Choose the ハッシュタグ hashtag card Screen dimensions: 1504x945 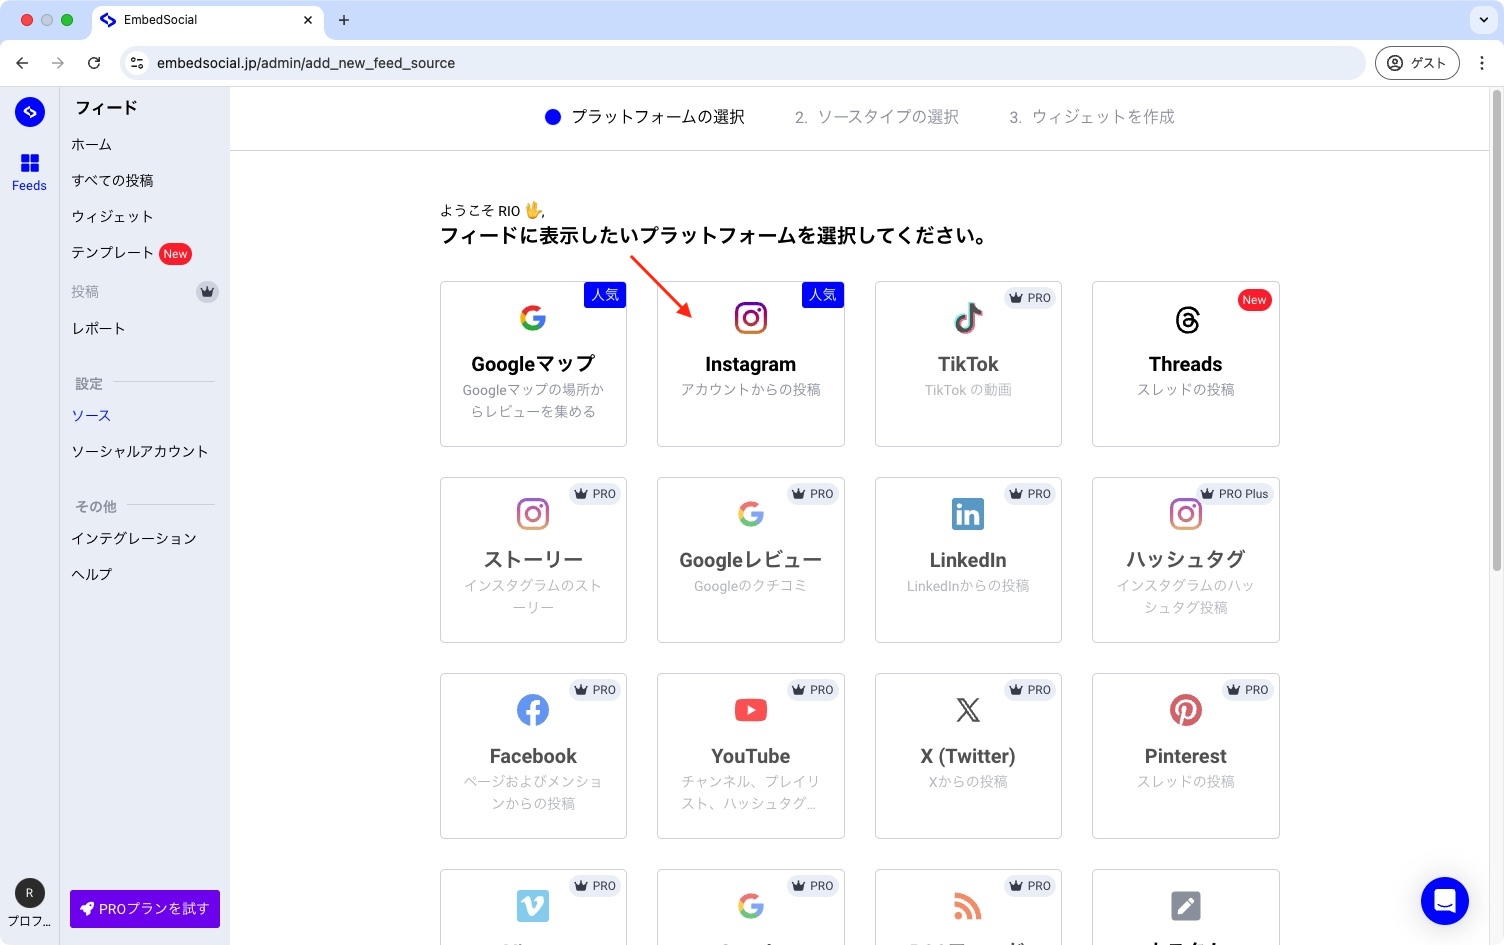click(x=1186, y=560)
